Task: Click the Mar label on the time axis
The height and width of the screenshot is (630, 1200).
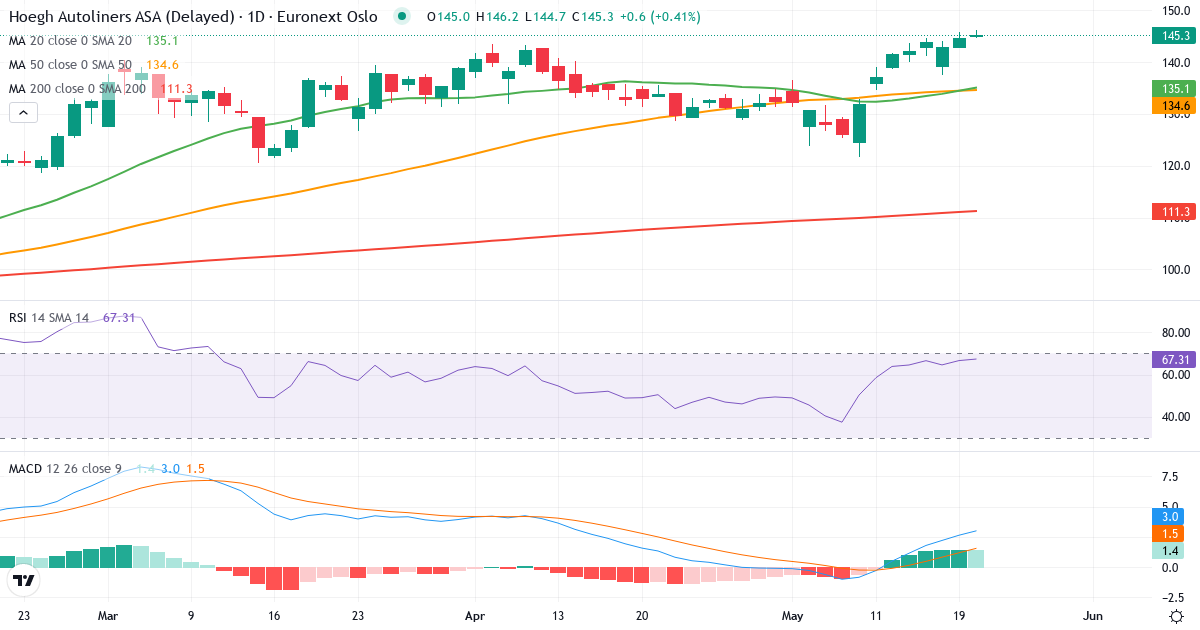Action: coord(108,615)
